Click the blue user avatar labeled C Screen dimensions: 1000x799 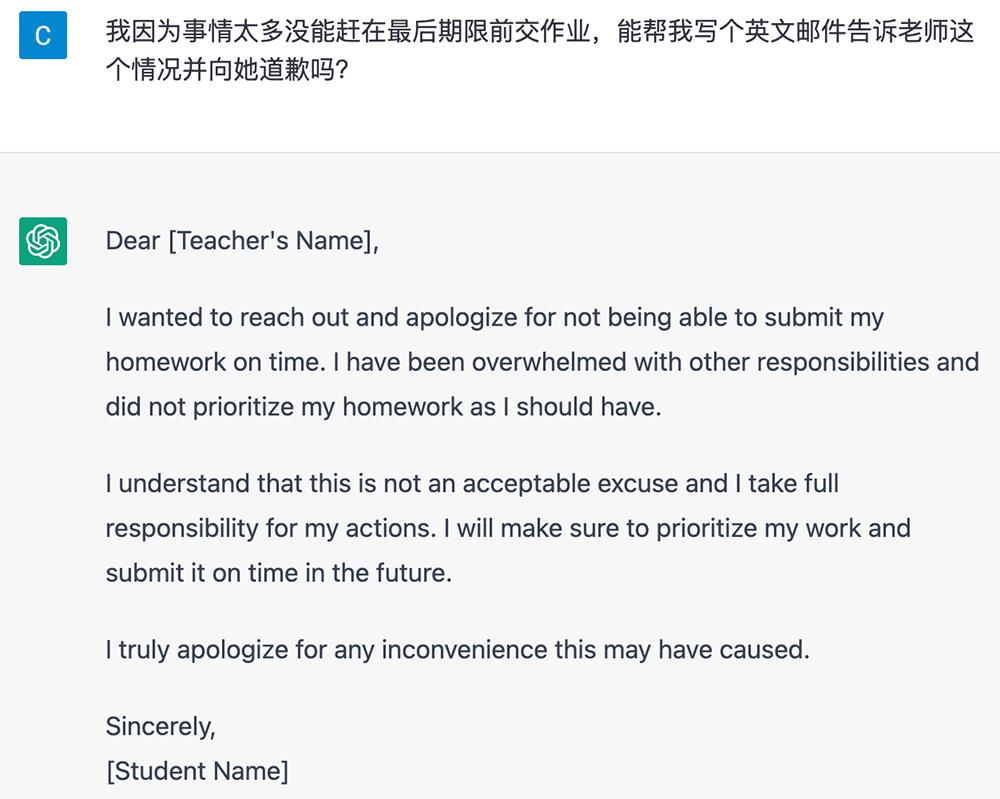coord(42,35)
